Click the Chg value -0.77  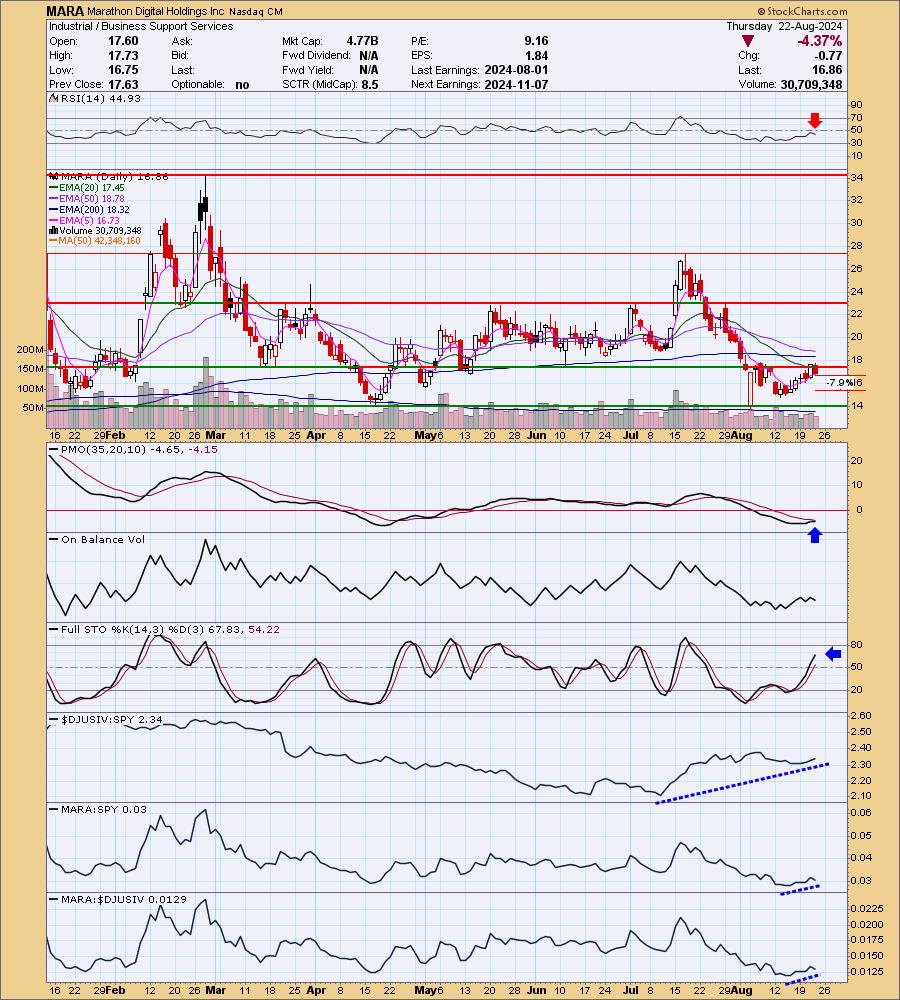click(x=830, y=55)
